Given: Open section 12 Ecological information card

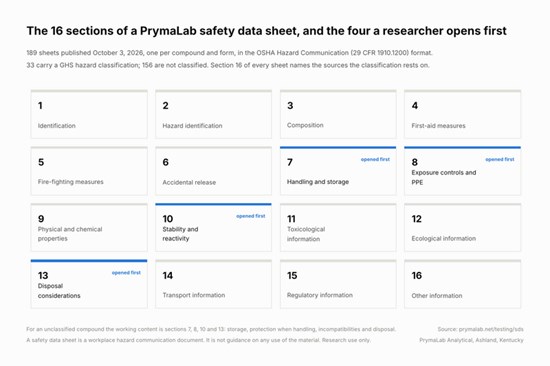Looking at the screenshot, I should pyautogui.click(x=463, y=227).
